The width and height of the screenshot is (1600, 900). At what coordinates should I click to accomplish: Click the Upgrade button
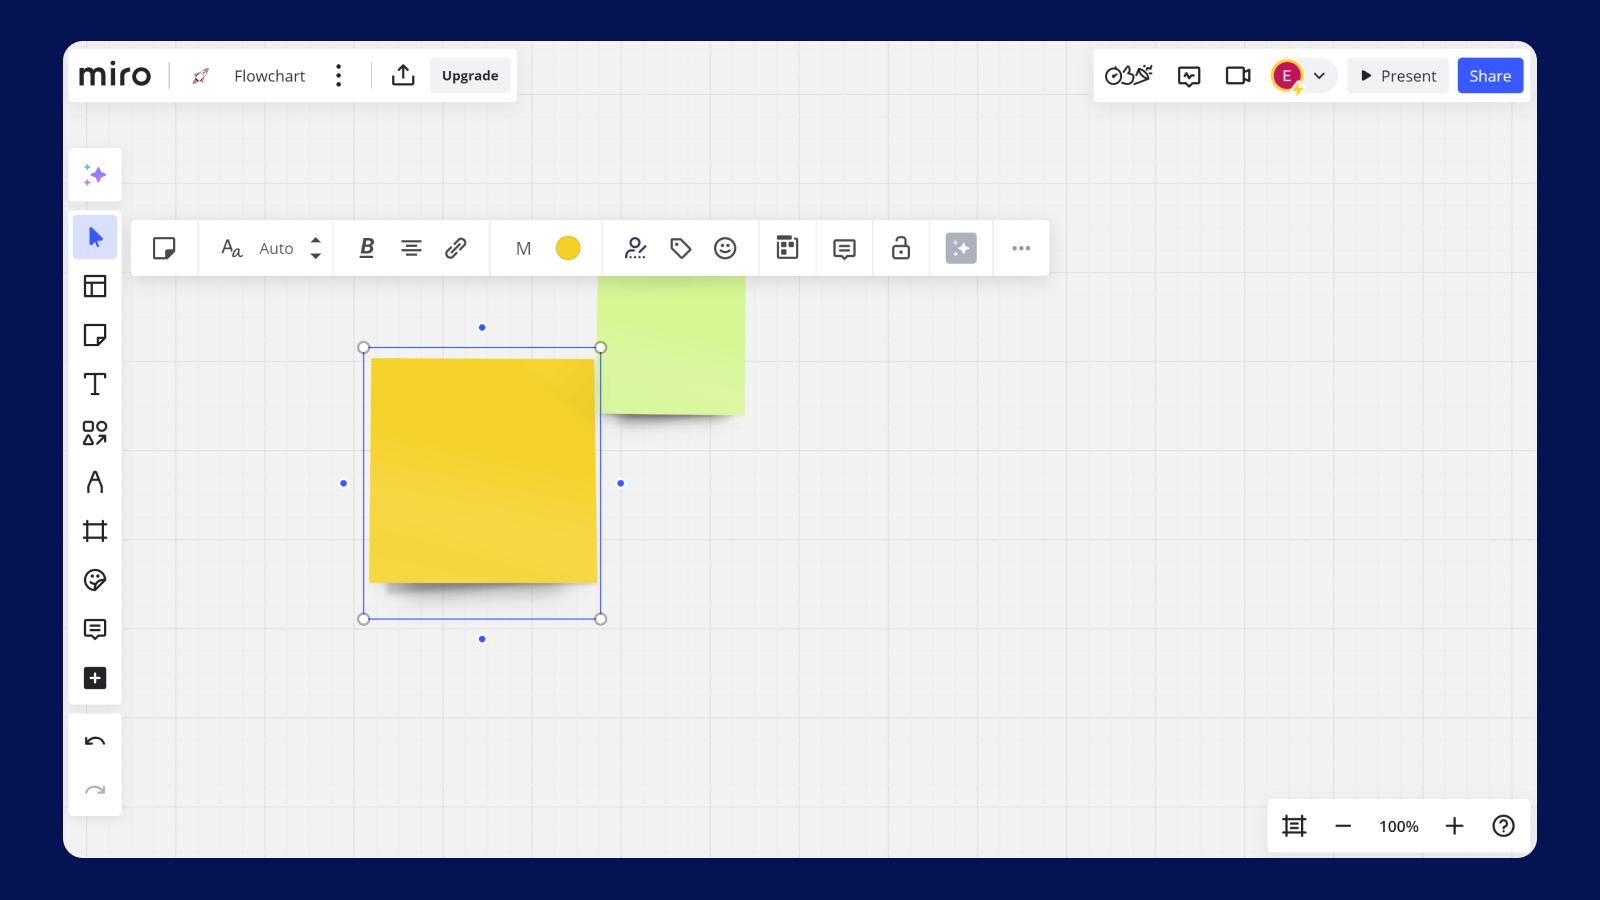(470, 76)
